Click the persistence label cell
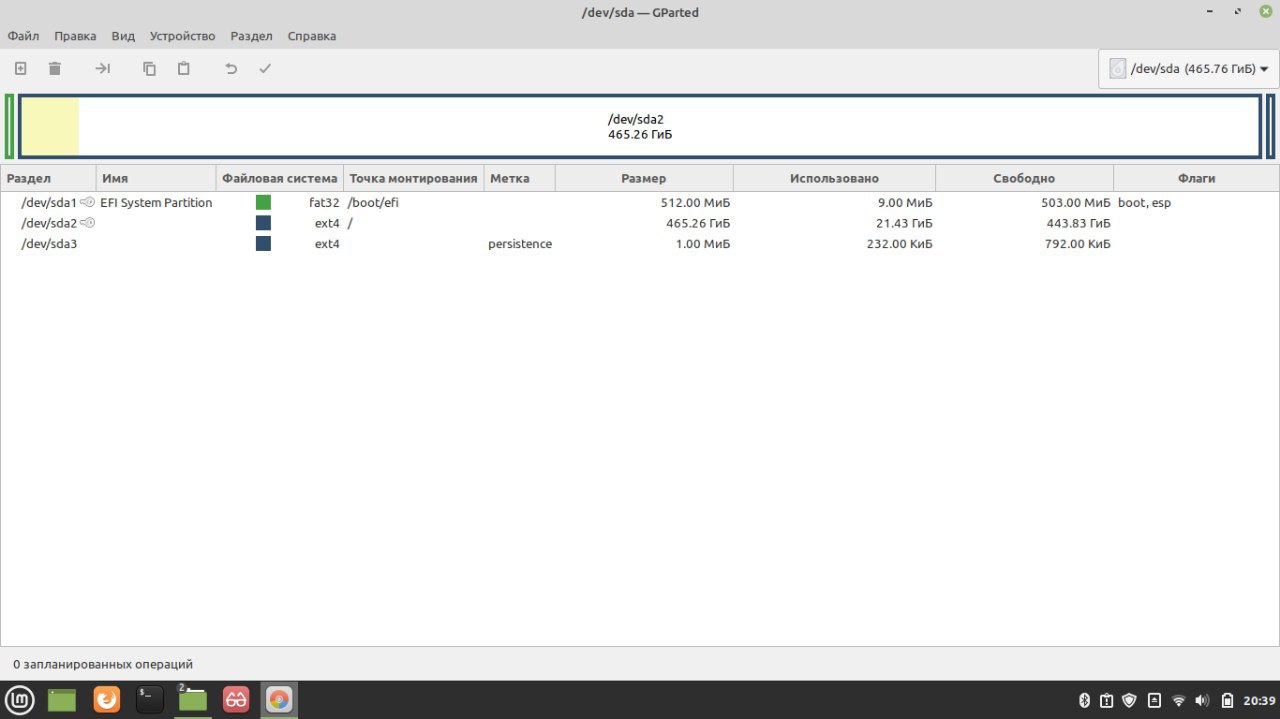Image resolution: width=1280 pixels, height=719 pixels. [520, 243]
